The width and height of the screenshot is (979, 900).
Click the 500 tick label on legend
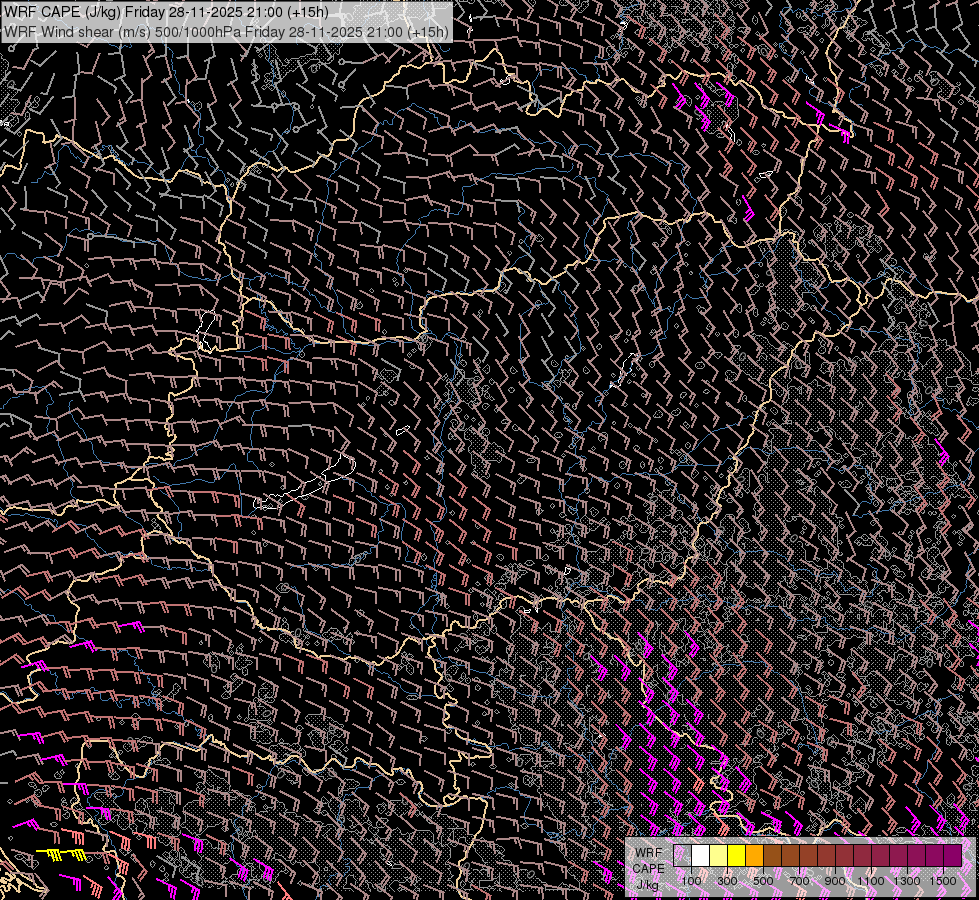pyautogui.click(x=763, y=881)
